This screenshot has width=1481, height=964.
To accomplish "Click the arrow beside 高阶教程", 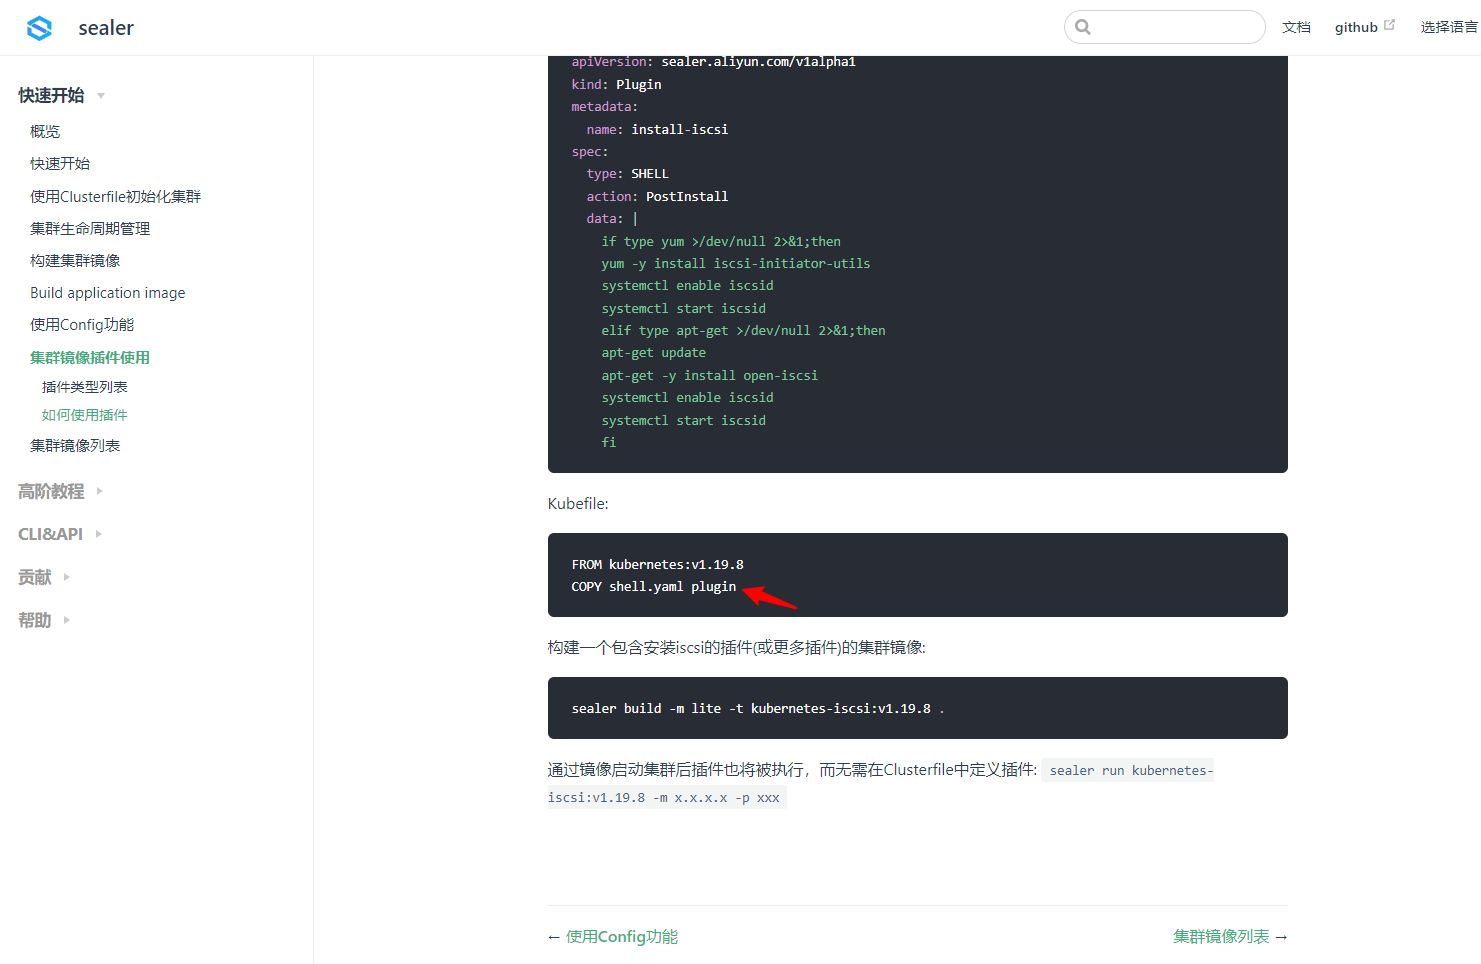I will coord(99,491).
